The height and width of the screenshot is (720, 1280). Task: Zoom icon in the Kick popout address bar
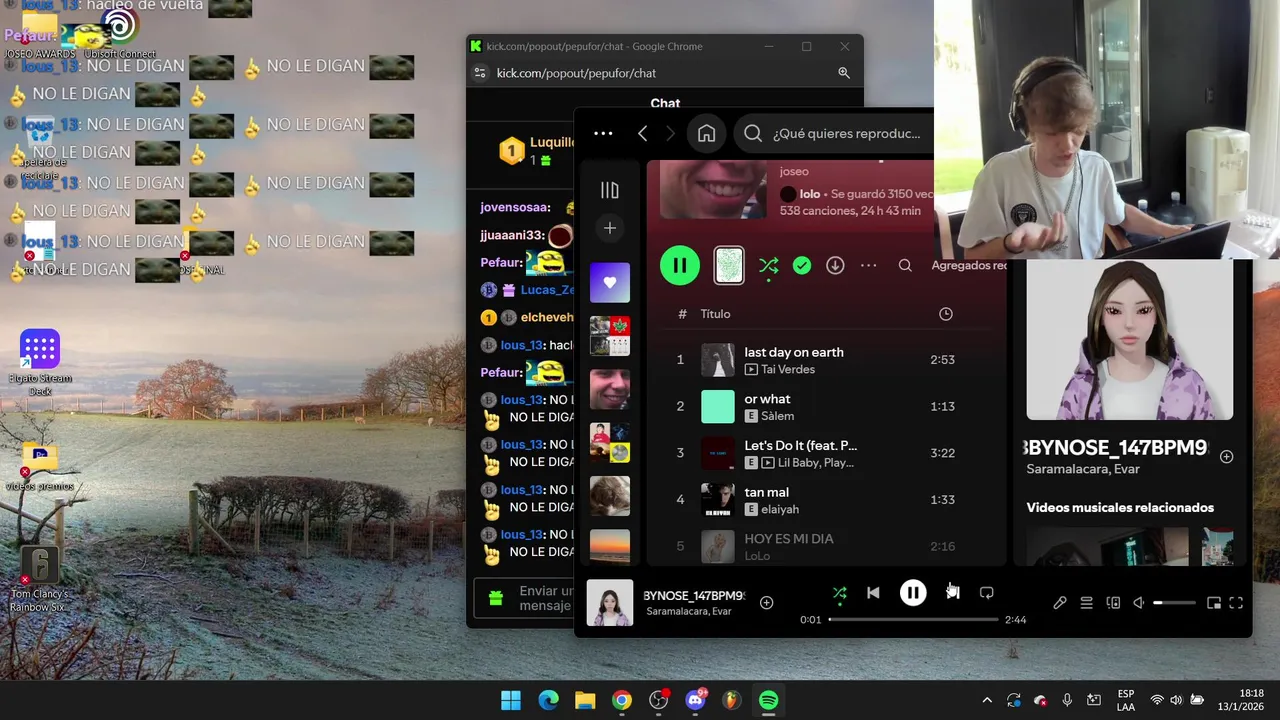844,73
